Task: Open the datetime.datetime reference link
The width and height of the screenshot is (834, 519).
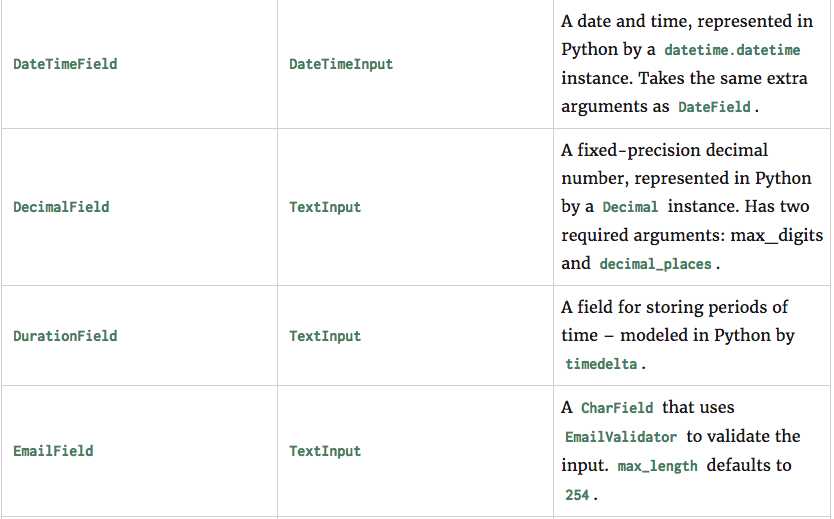Action: [732, 50]
